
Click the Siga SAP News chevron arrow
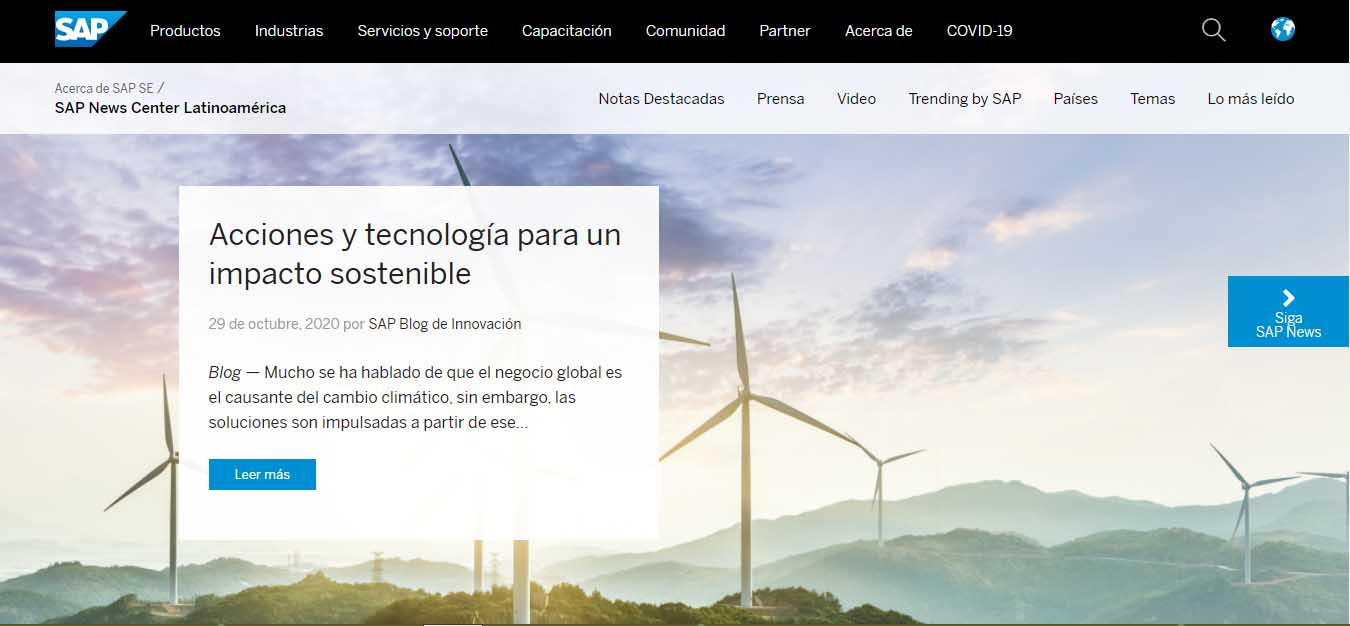1288,297
